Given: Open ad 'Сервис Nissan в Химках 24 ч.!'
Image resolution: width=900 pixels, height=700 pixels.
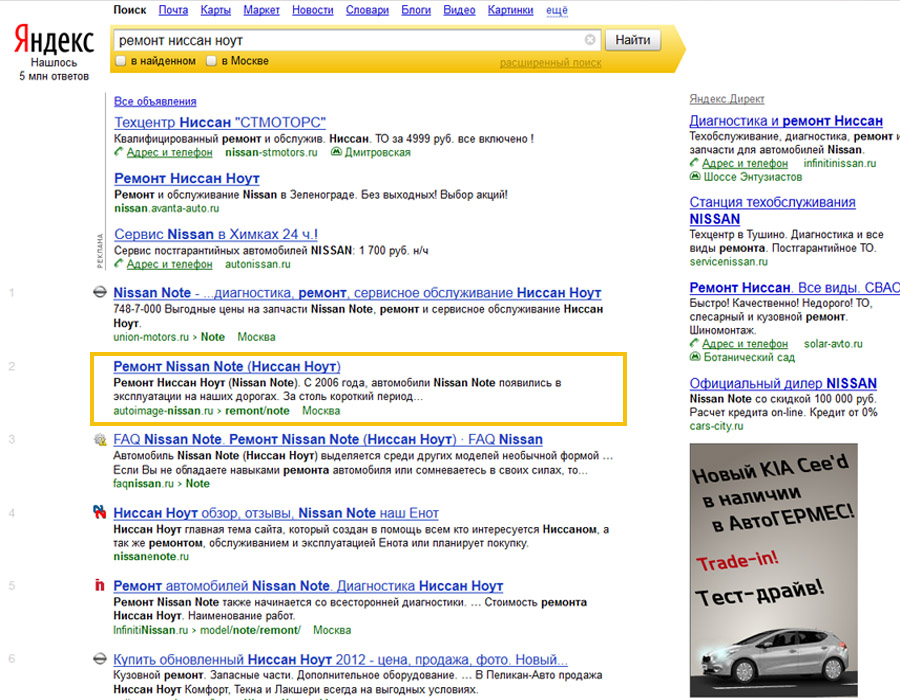Looking at the screenshot, I should click(216, 234).
